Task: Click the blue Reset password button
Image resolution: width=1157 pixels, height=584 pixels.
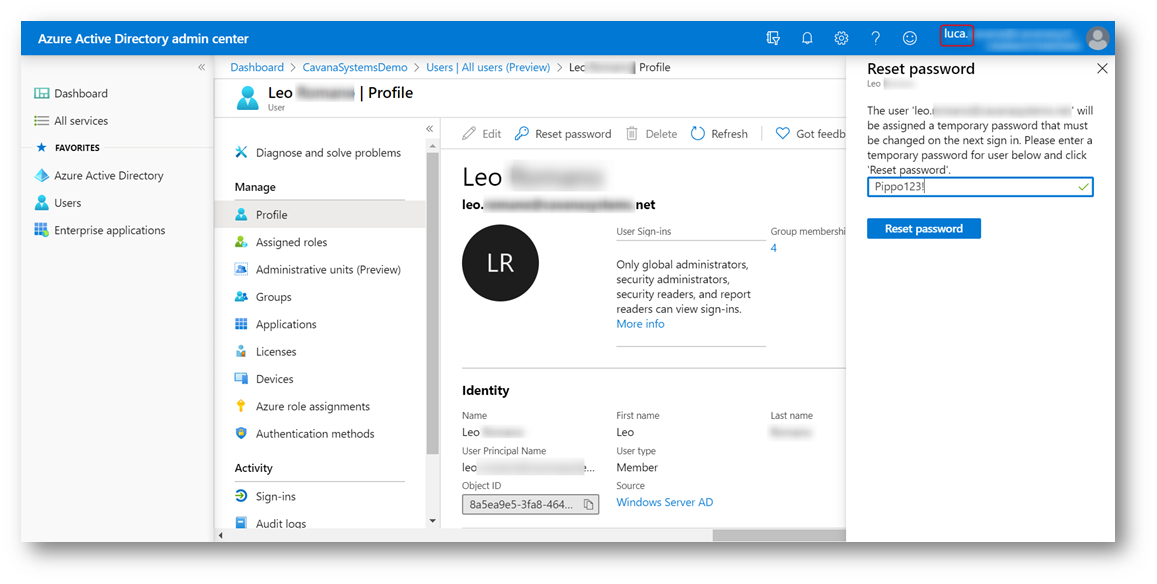Action: tap(924, 229)
